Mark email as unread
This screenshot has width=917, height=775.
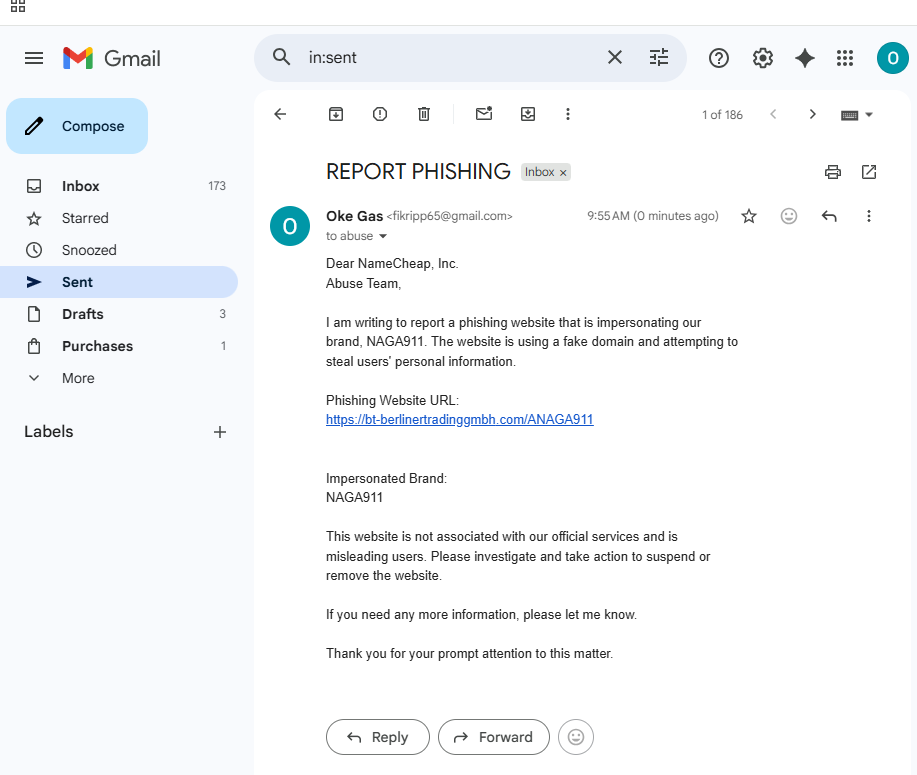484,113
